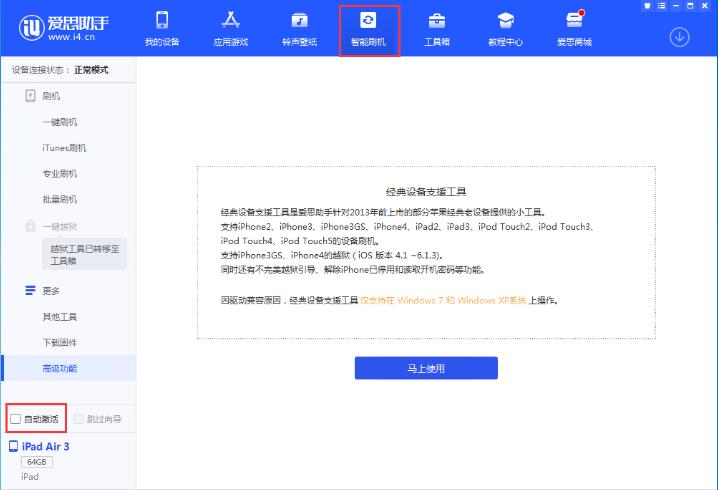Viewport: 718px width, 490px height.
Task: Open 下载固件 in the sidebar
Action: 59,343
